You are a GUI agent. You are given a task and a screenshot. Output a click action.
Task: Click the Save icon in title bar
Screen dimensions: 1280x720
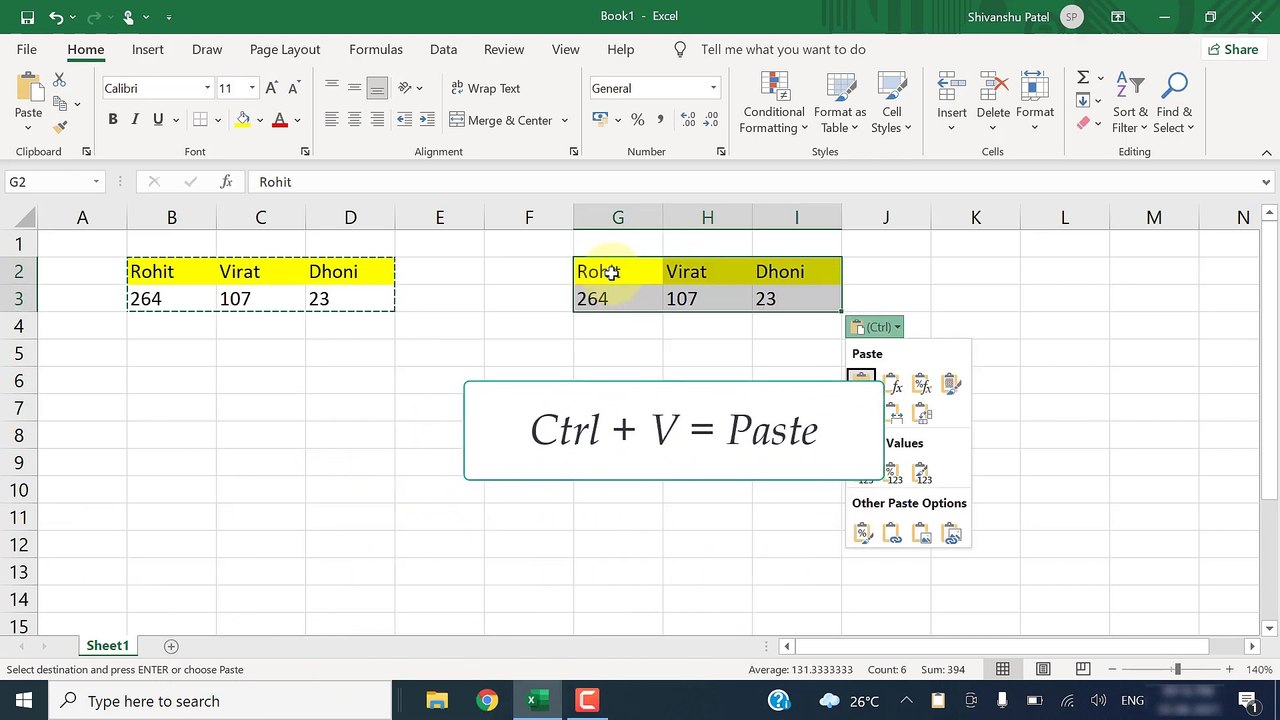click(x=27, y=17)
